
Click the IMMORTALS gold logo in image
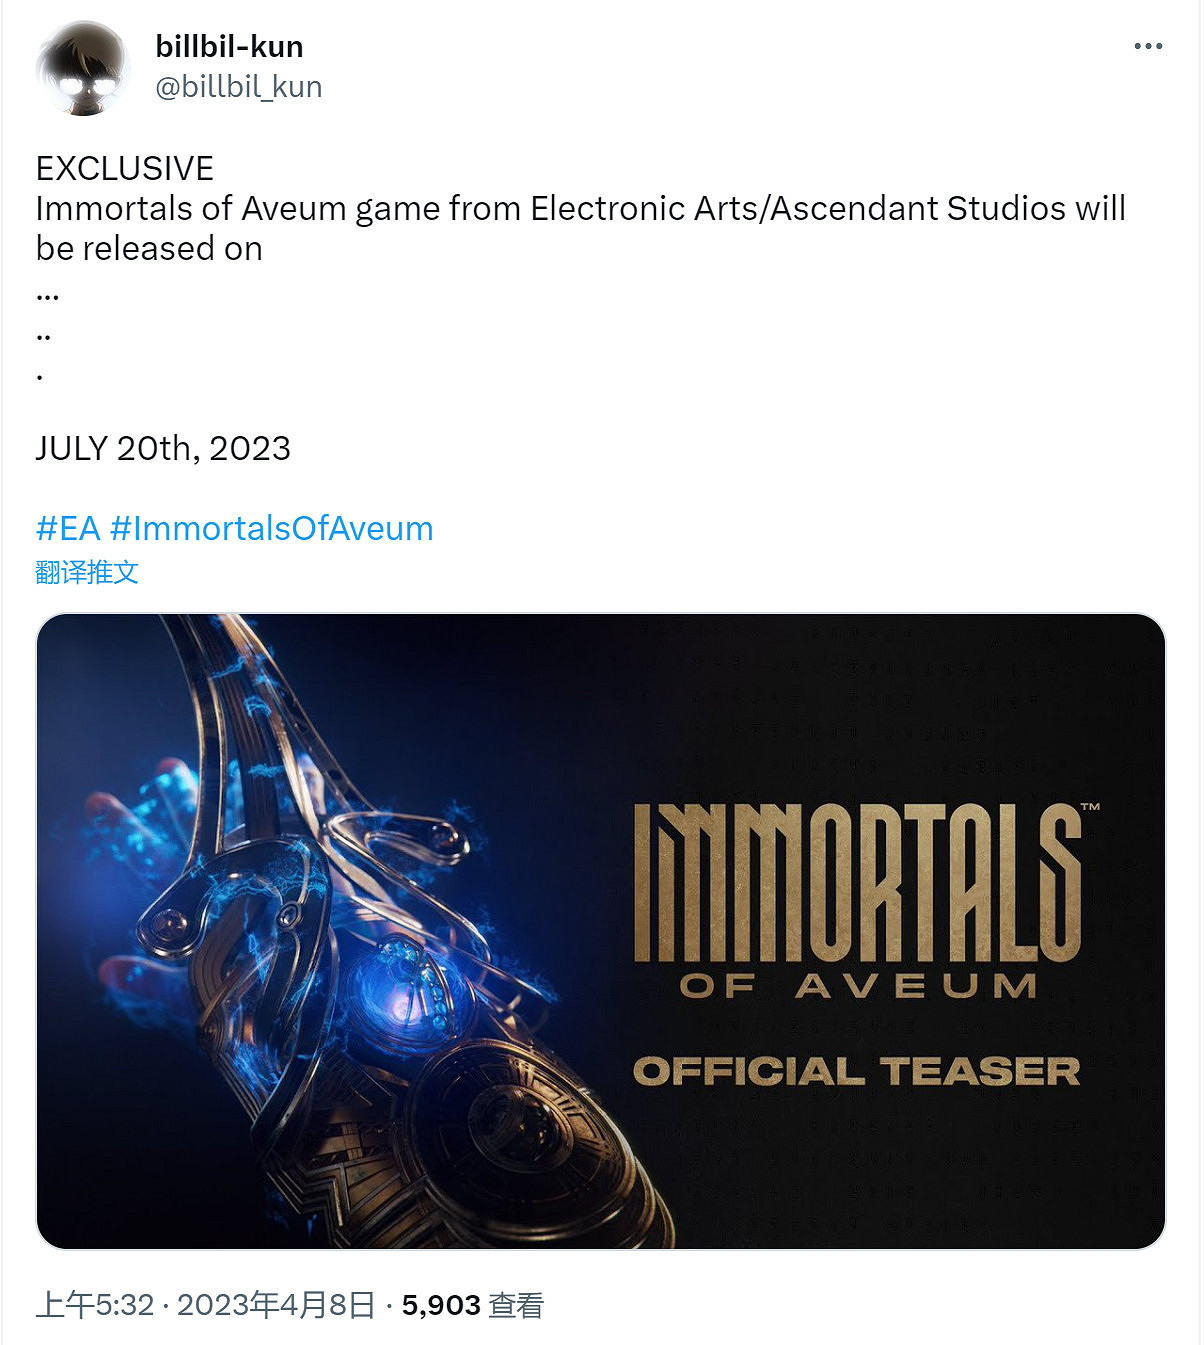tap(859, 880)
